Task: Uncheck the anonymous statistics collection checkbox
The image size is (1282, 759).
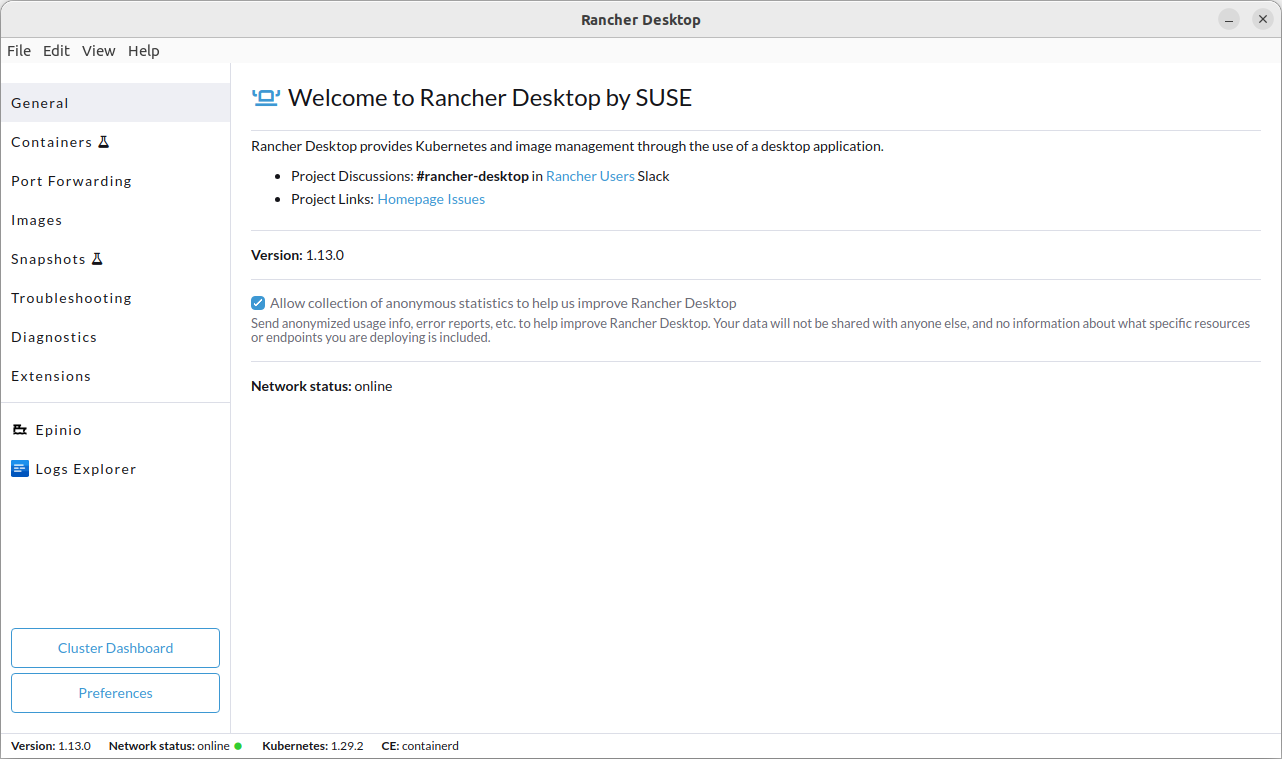Action: [259, 303]
